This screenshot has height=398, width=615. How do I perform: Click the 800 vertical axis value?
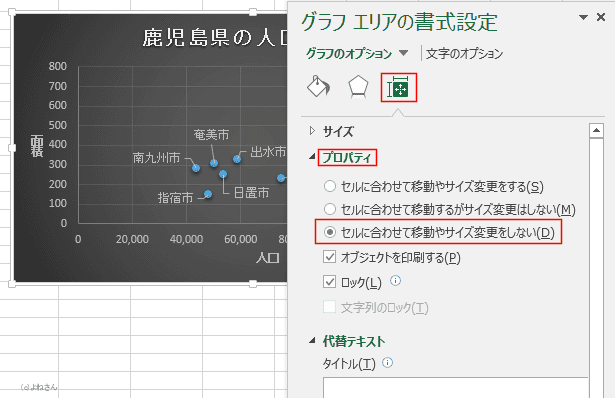(x=58, y=66)
